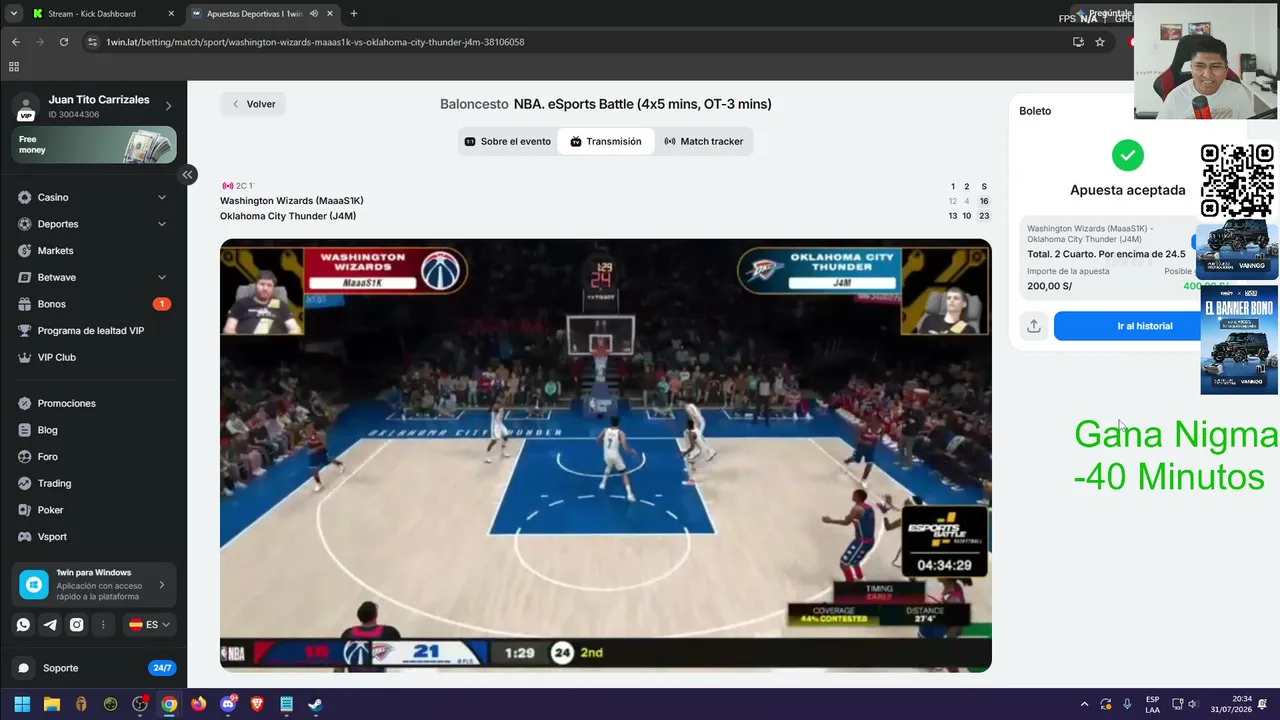Open the Chrome tab search dropdown
The width and height of the screenshot is (1280, 720).
tap(13, 14)
